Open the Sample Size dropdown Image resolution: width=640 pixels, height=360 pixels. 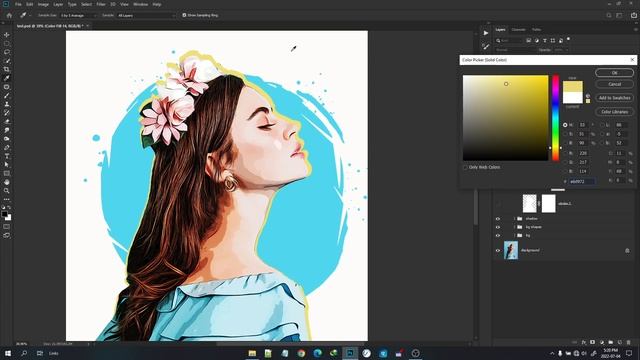click(x=78, y=15)
